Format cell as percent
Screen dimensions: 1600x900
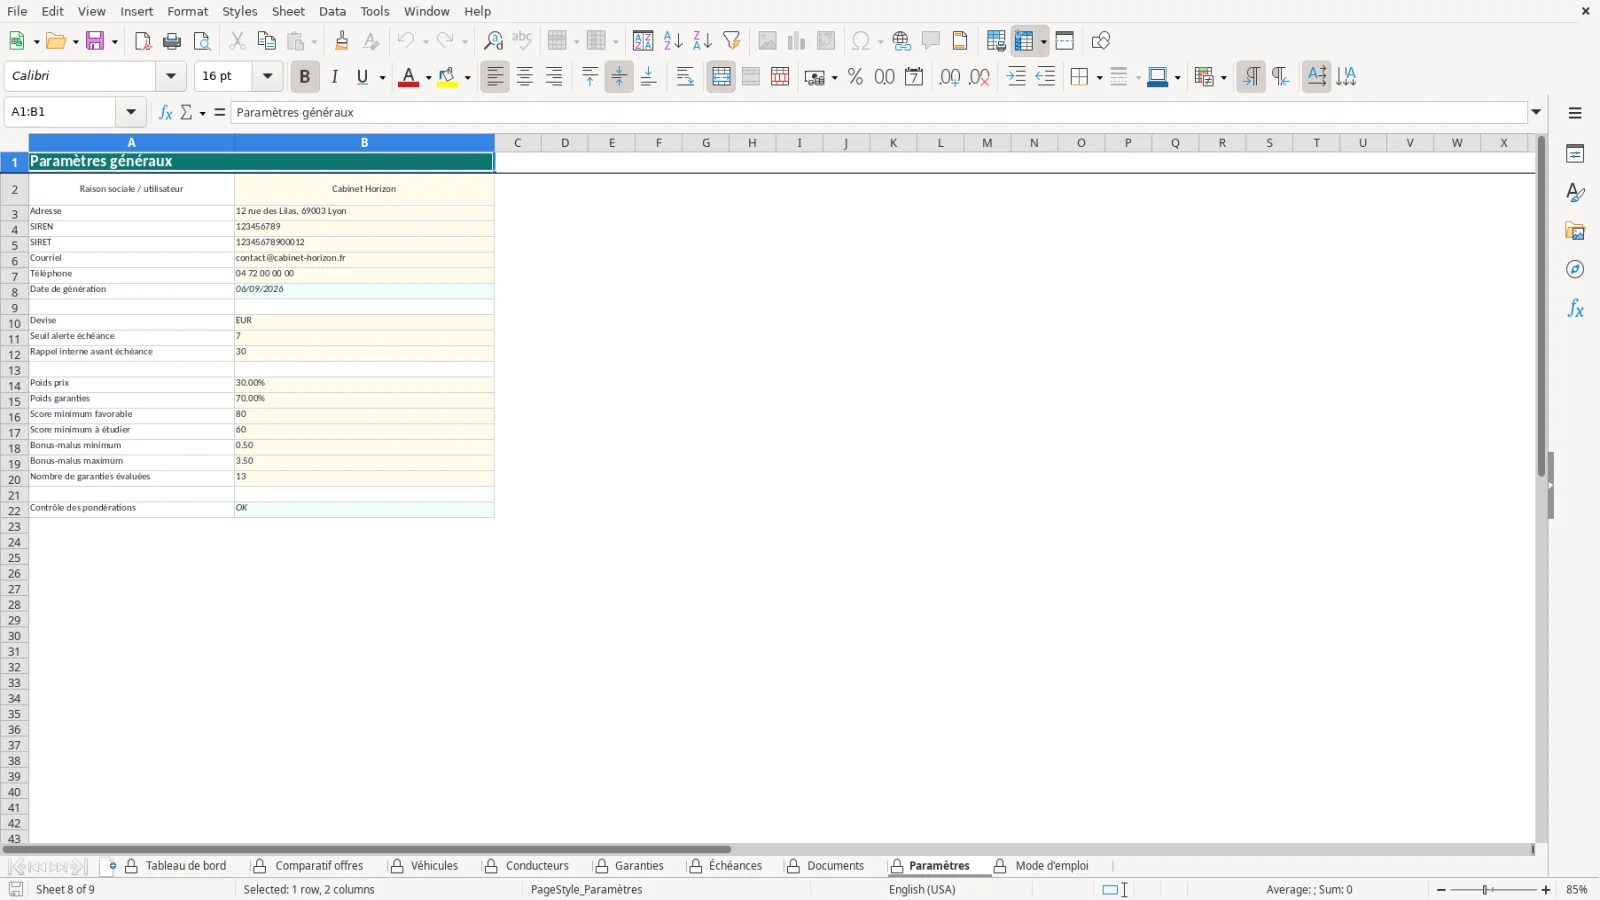855,77
